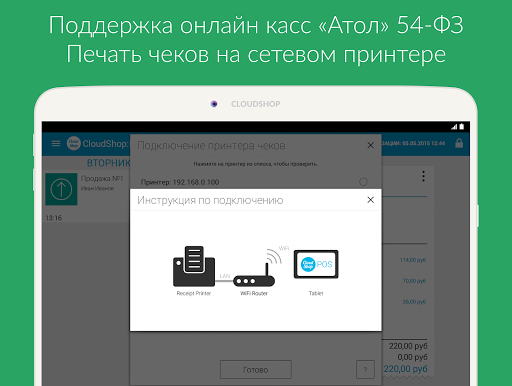This screenshot has width=512, height=386.
Task: Click the signal strength status icon
Action: pyautogui.click(x=454, y=127)
